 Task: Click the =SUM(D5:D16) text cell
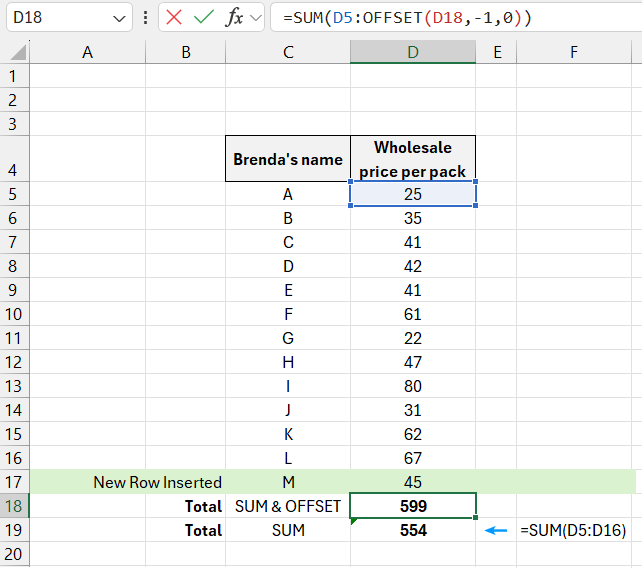tap(573, 530)
